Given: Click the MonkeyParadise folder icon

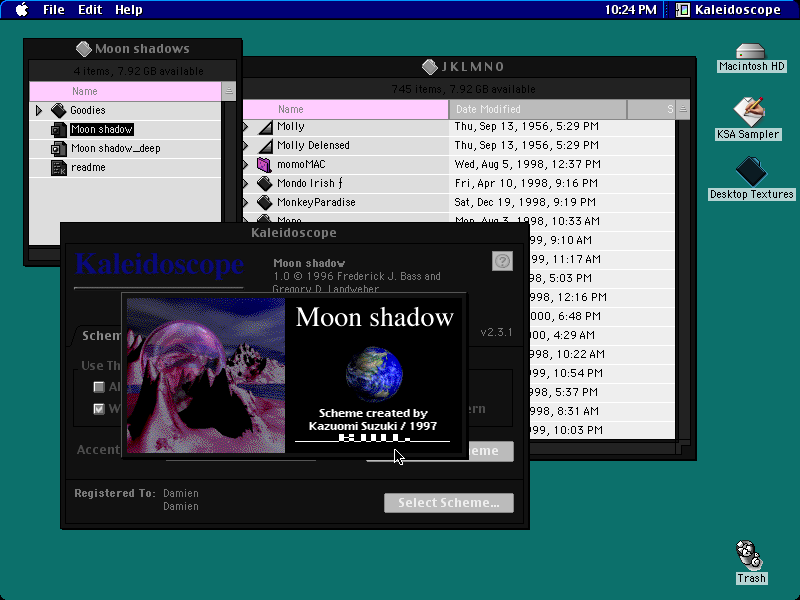Looking at the screenshot, I should (x=264, y=202).
